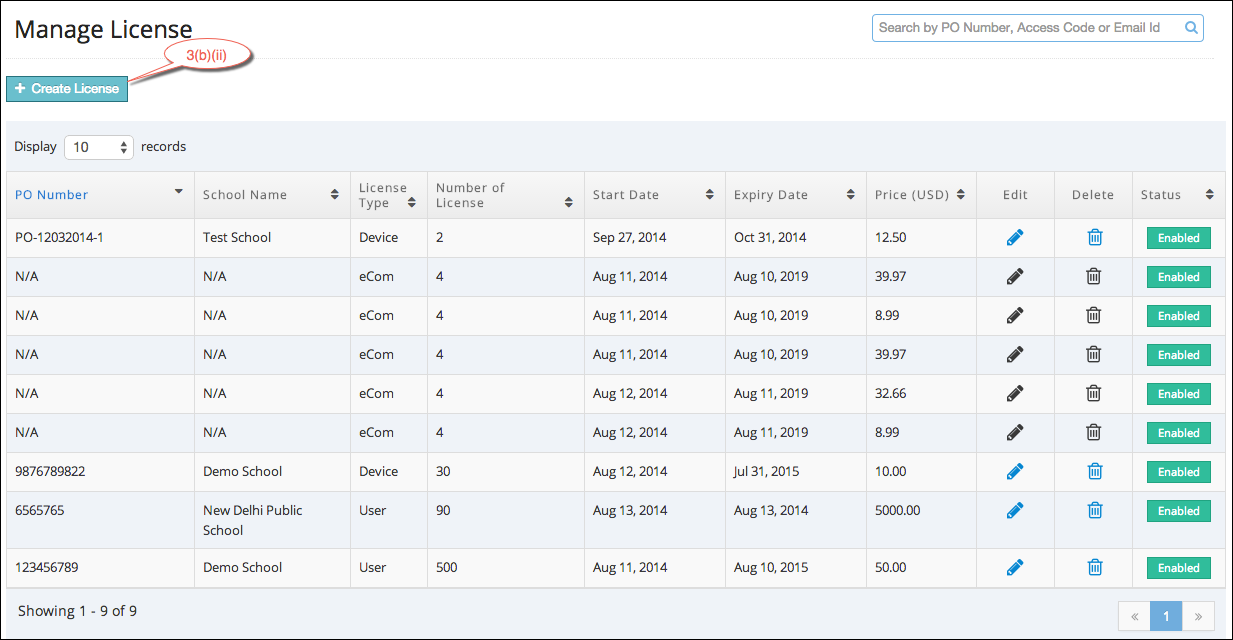
Task: Edit the 8.99 license starting Aug 12, 2014
Action: point(1015,433)
